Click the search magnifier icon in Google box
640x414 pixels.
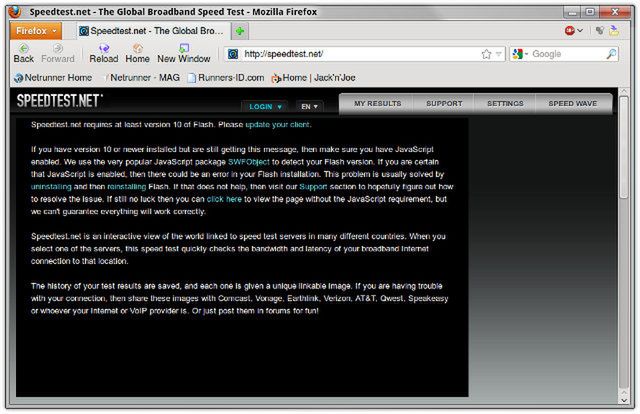pos(611,54)
